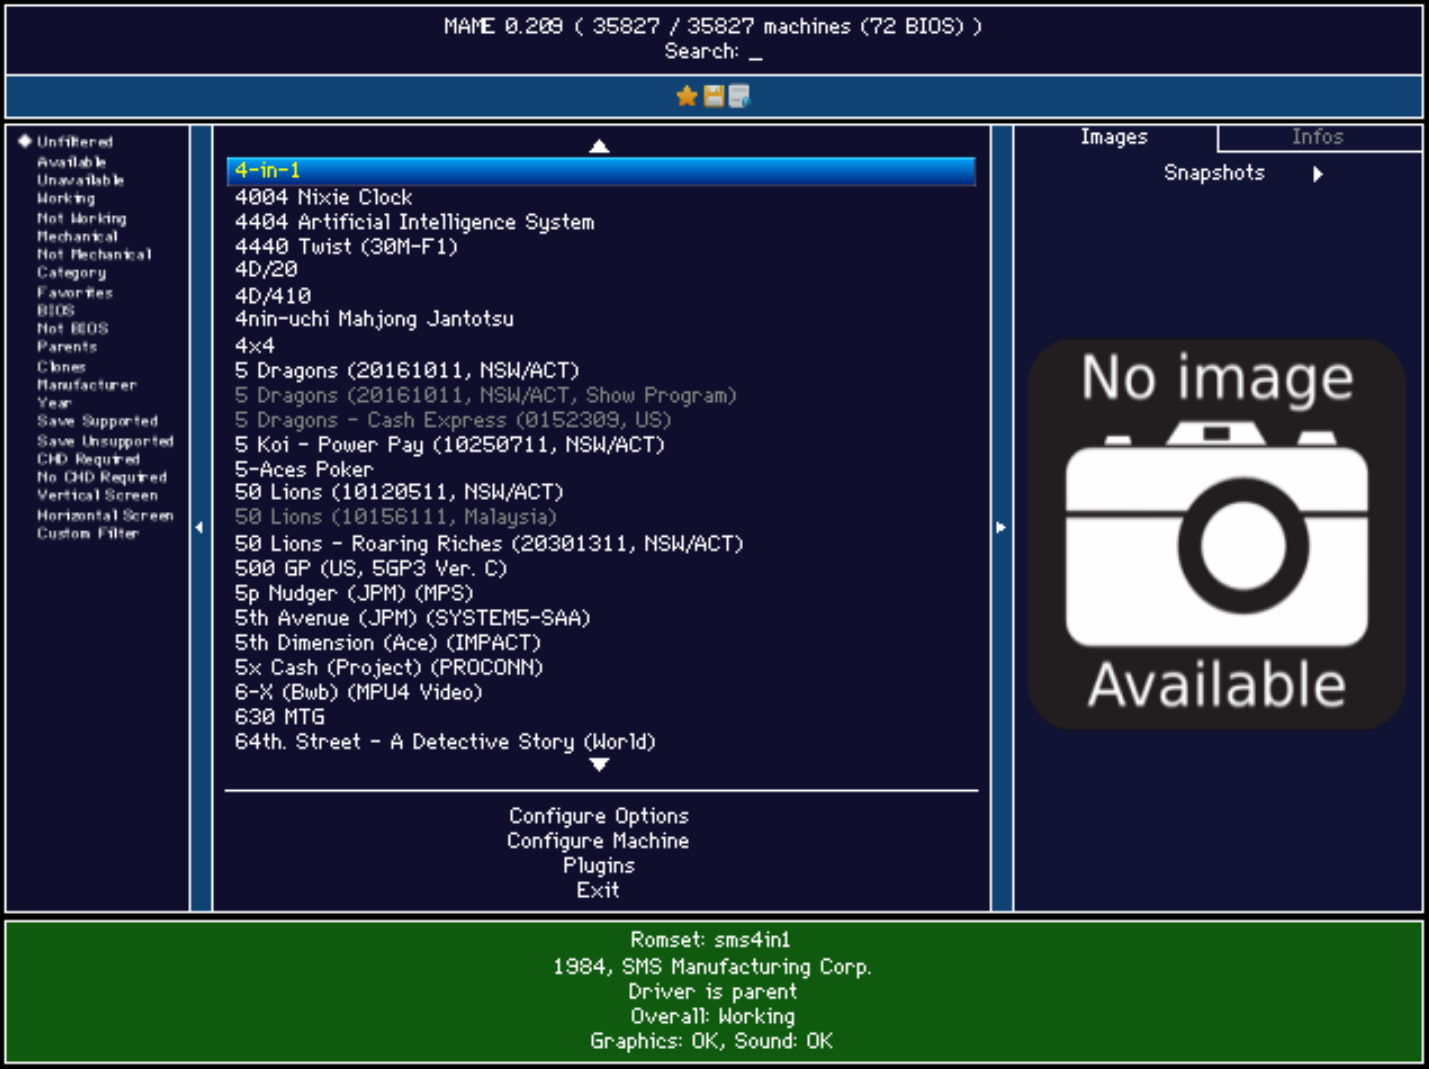The width and height of the screenshot is (1429, 1069).
Task: Select the Year filter
Action: (x=54, y=402)
